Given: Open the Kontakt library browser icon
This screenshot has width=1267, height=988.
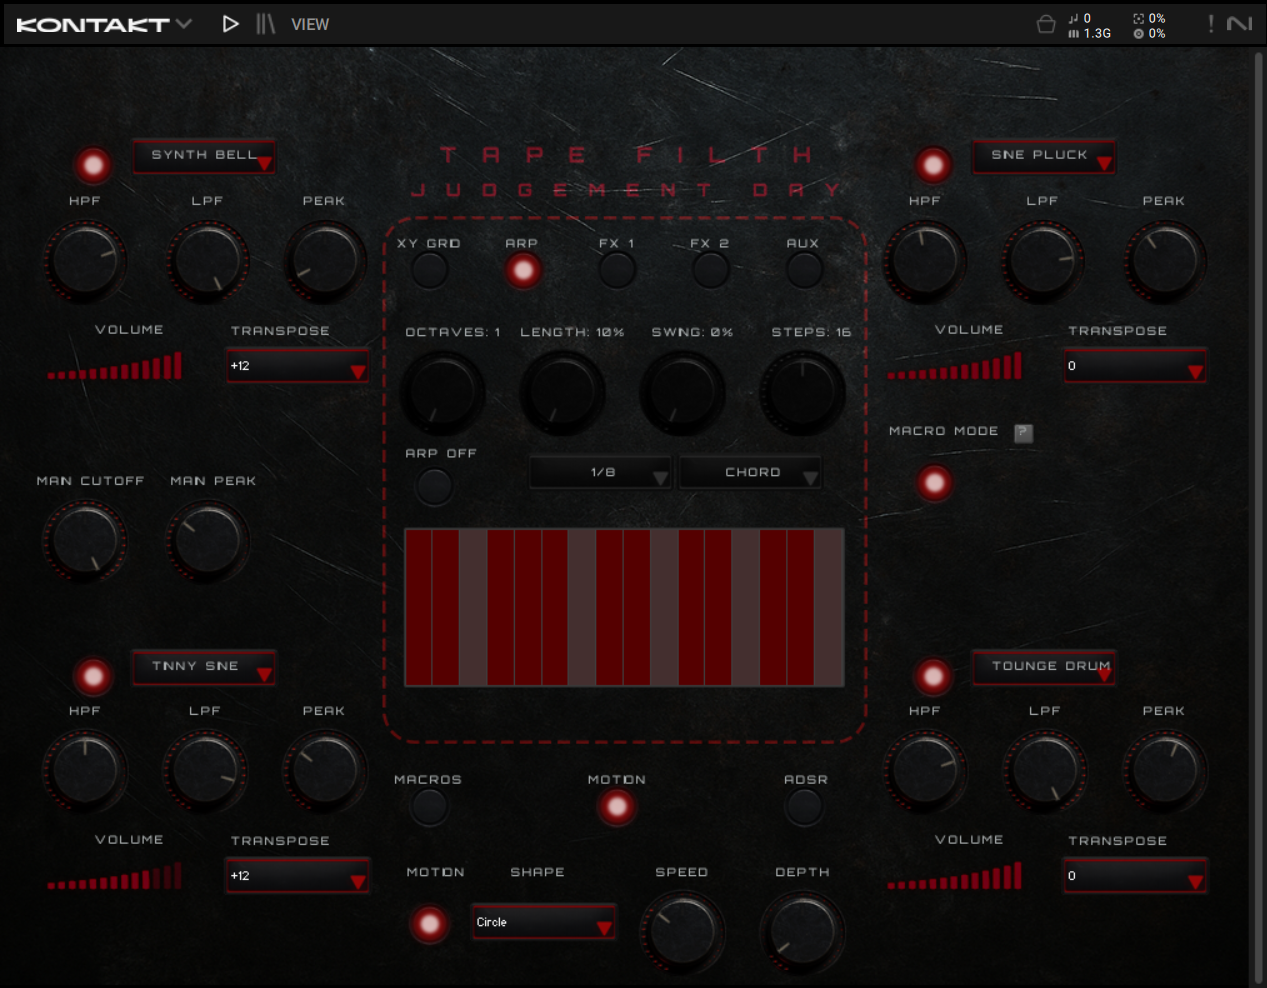Looking at the screenshot, I should [x=265, y=24].
